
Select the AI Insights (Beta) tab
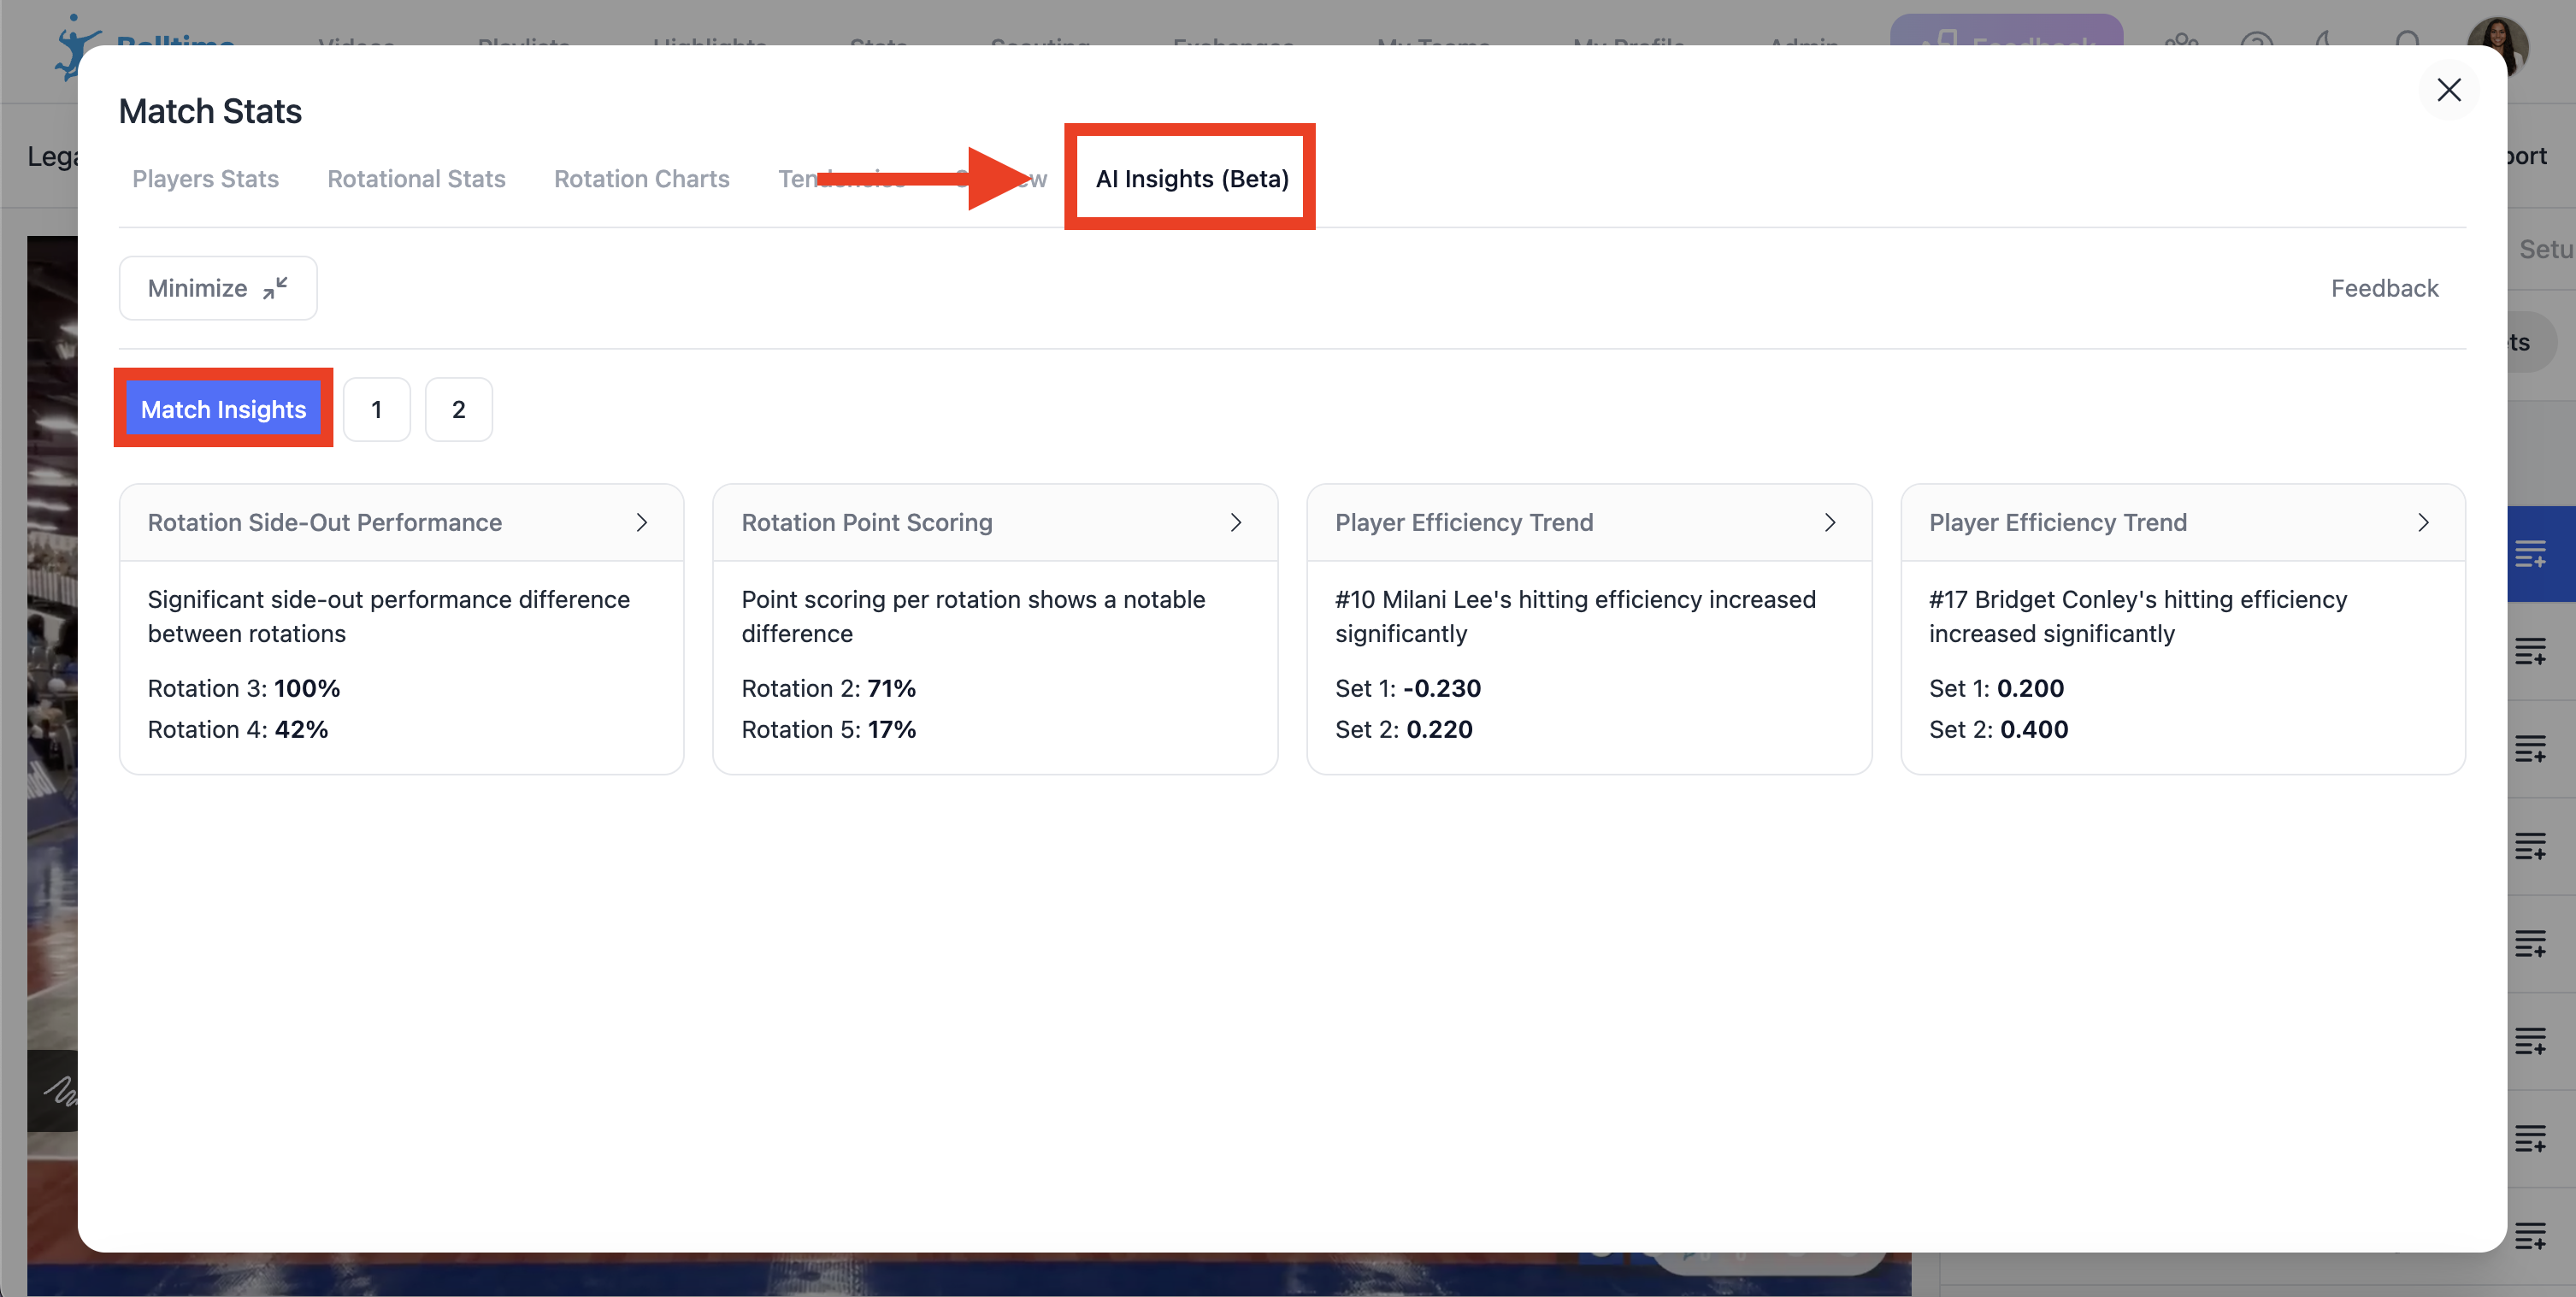click(1191, 179)
